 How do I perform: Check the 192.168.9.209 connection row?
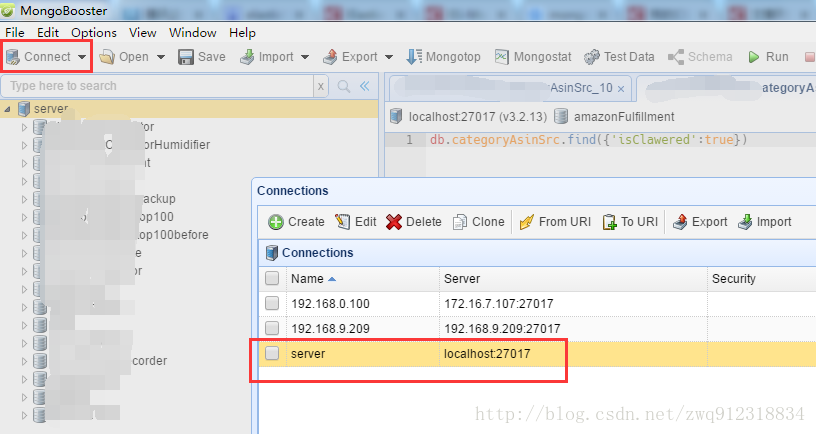coord(272,328)
